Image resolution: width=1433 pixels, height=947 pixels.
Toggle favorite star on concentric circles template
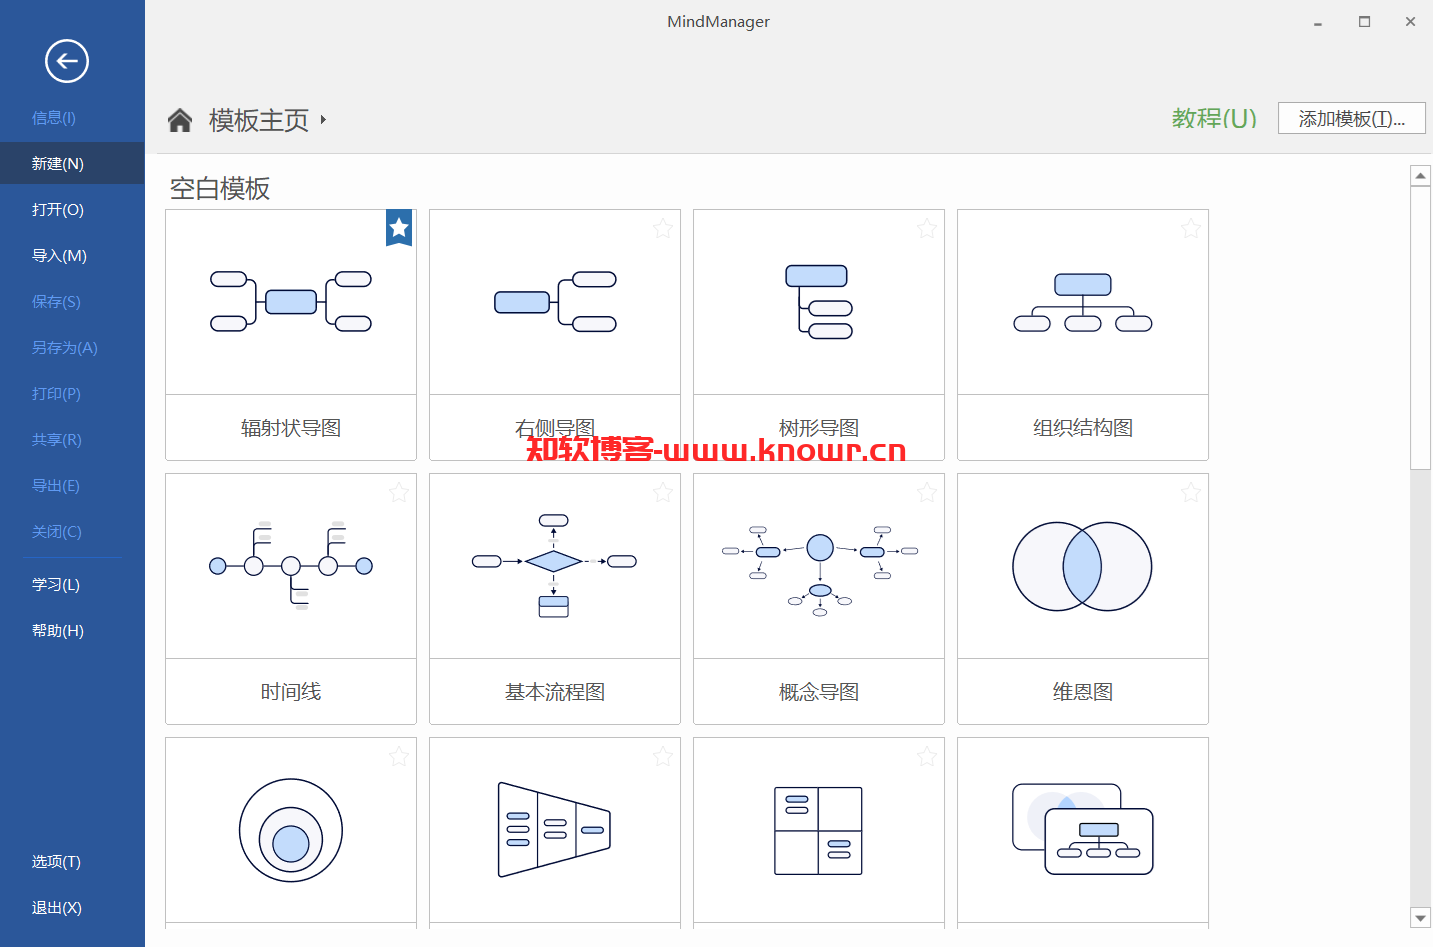[399, 757]
